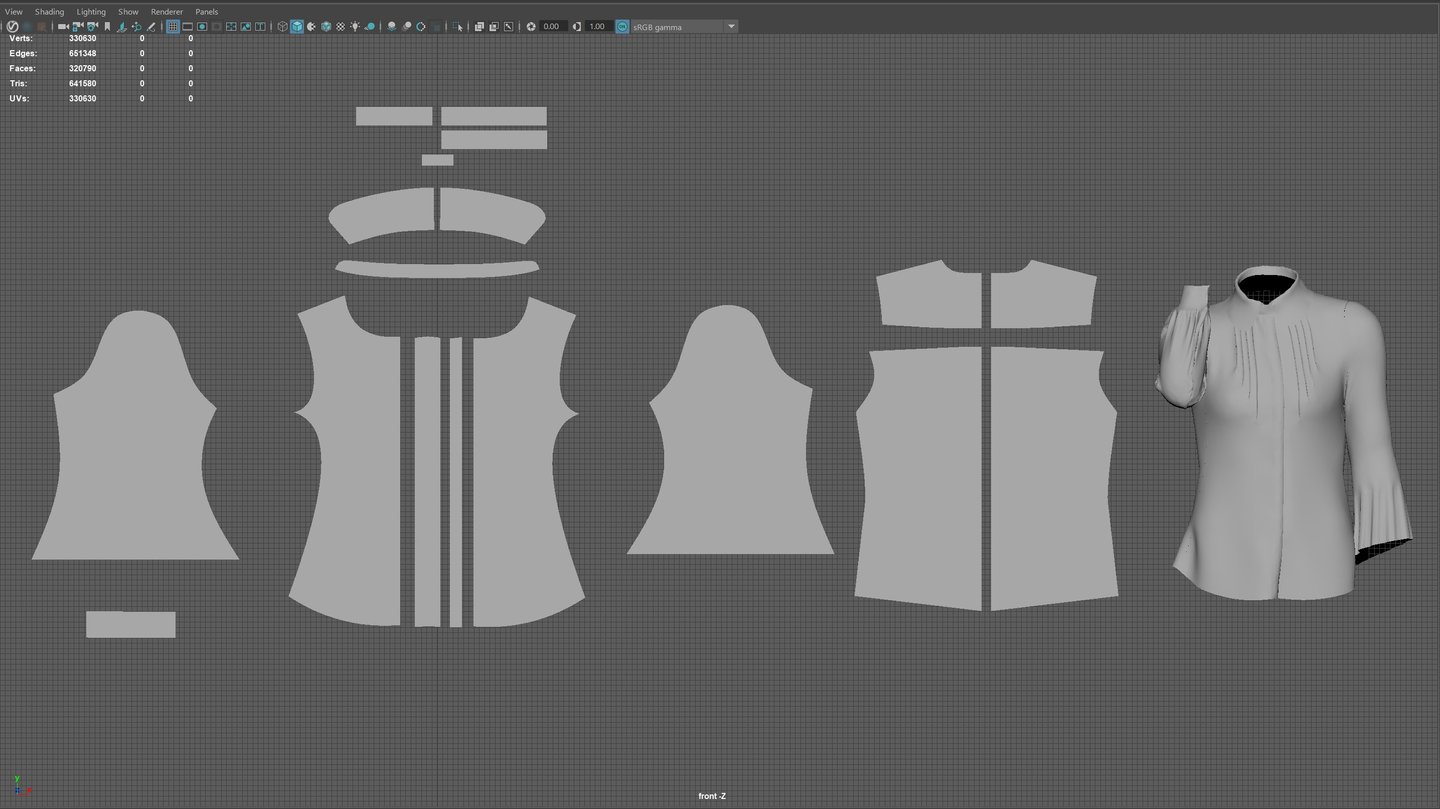The width and height of the screenshot is (1440, 809).
Task: Click the exposure value field showing 0.00
Action: coord(552,26)
